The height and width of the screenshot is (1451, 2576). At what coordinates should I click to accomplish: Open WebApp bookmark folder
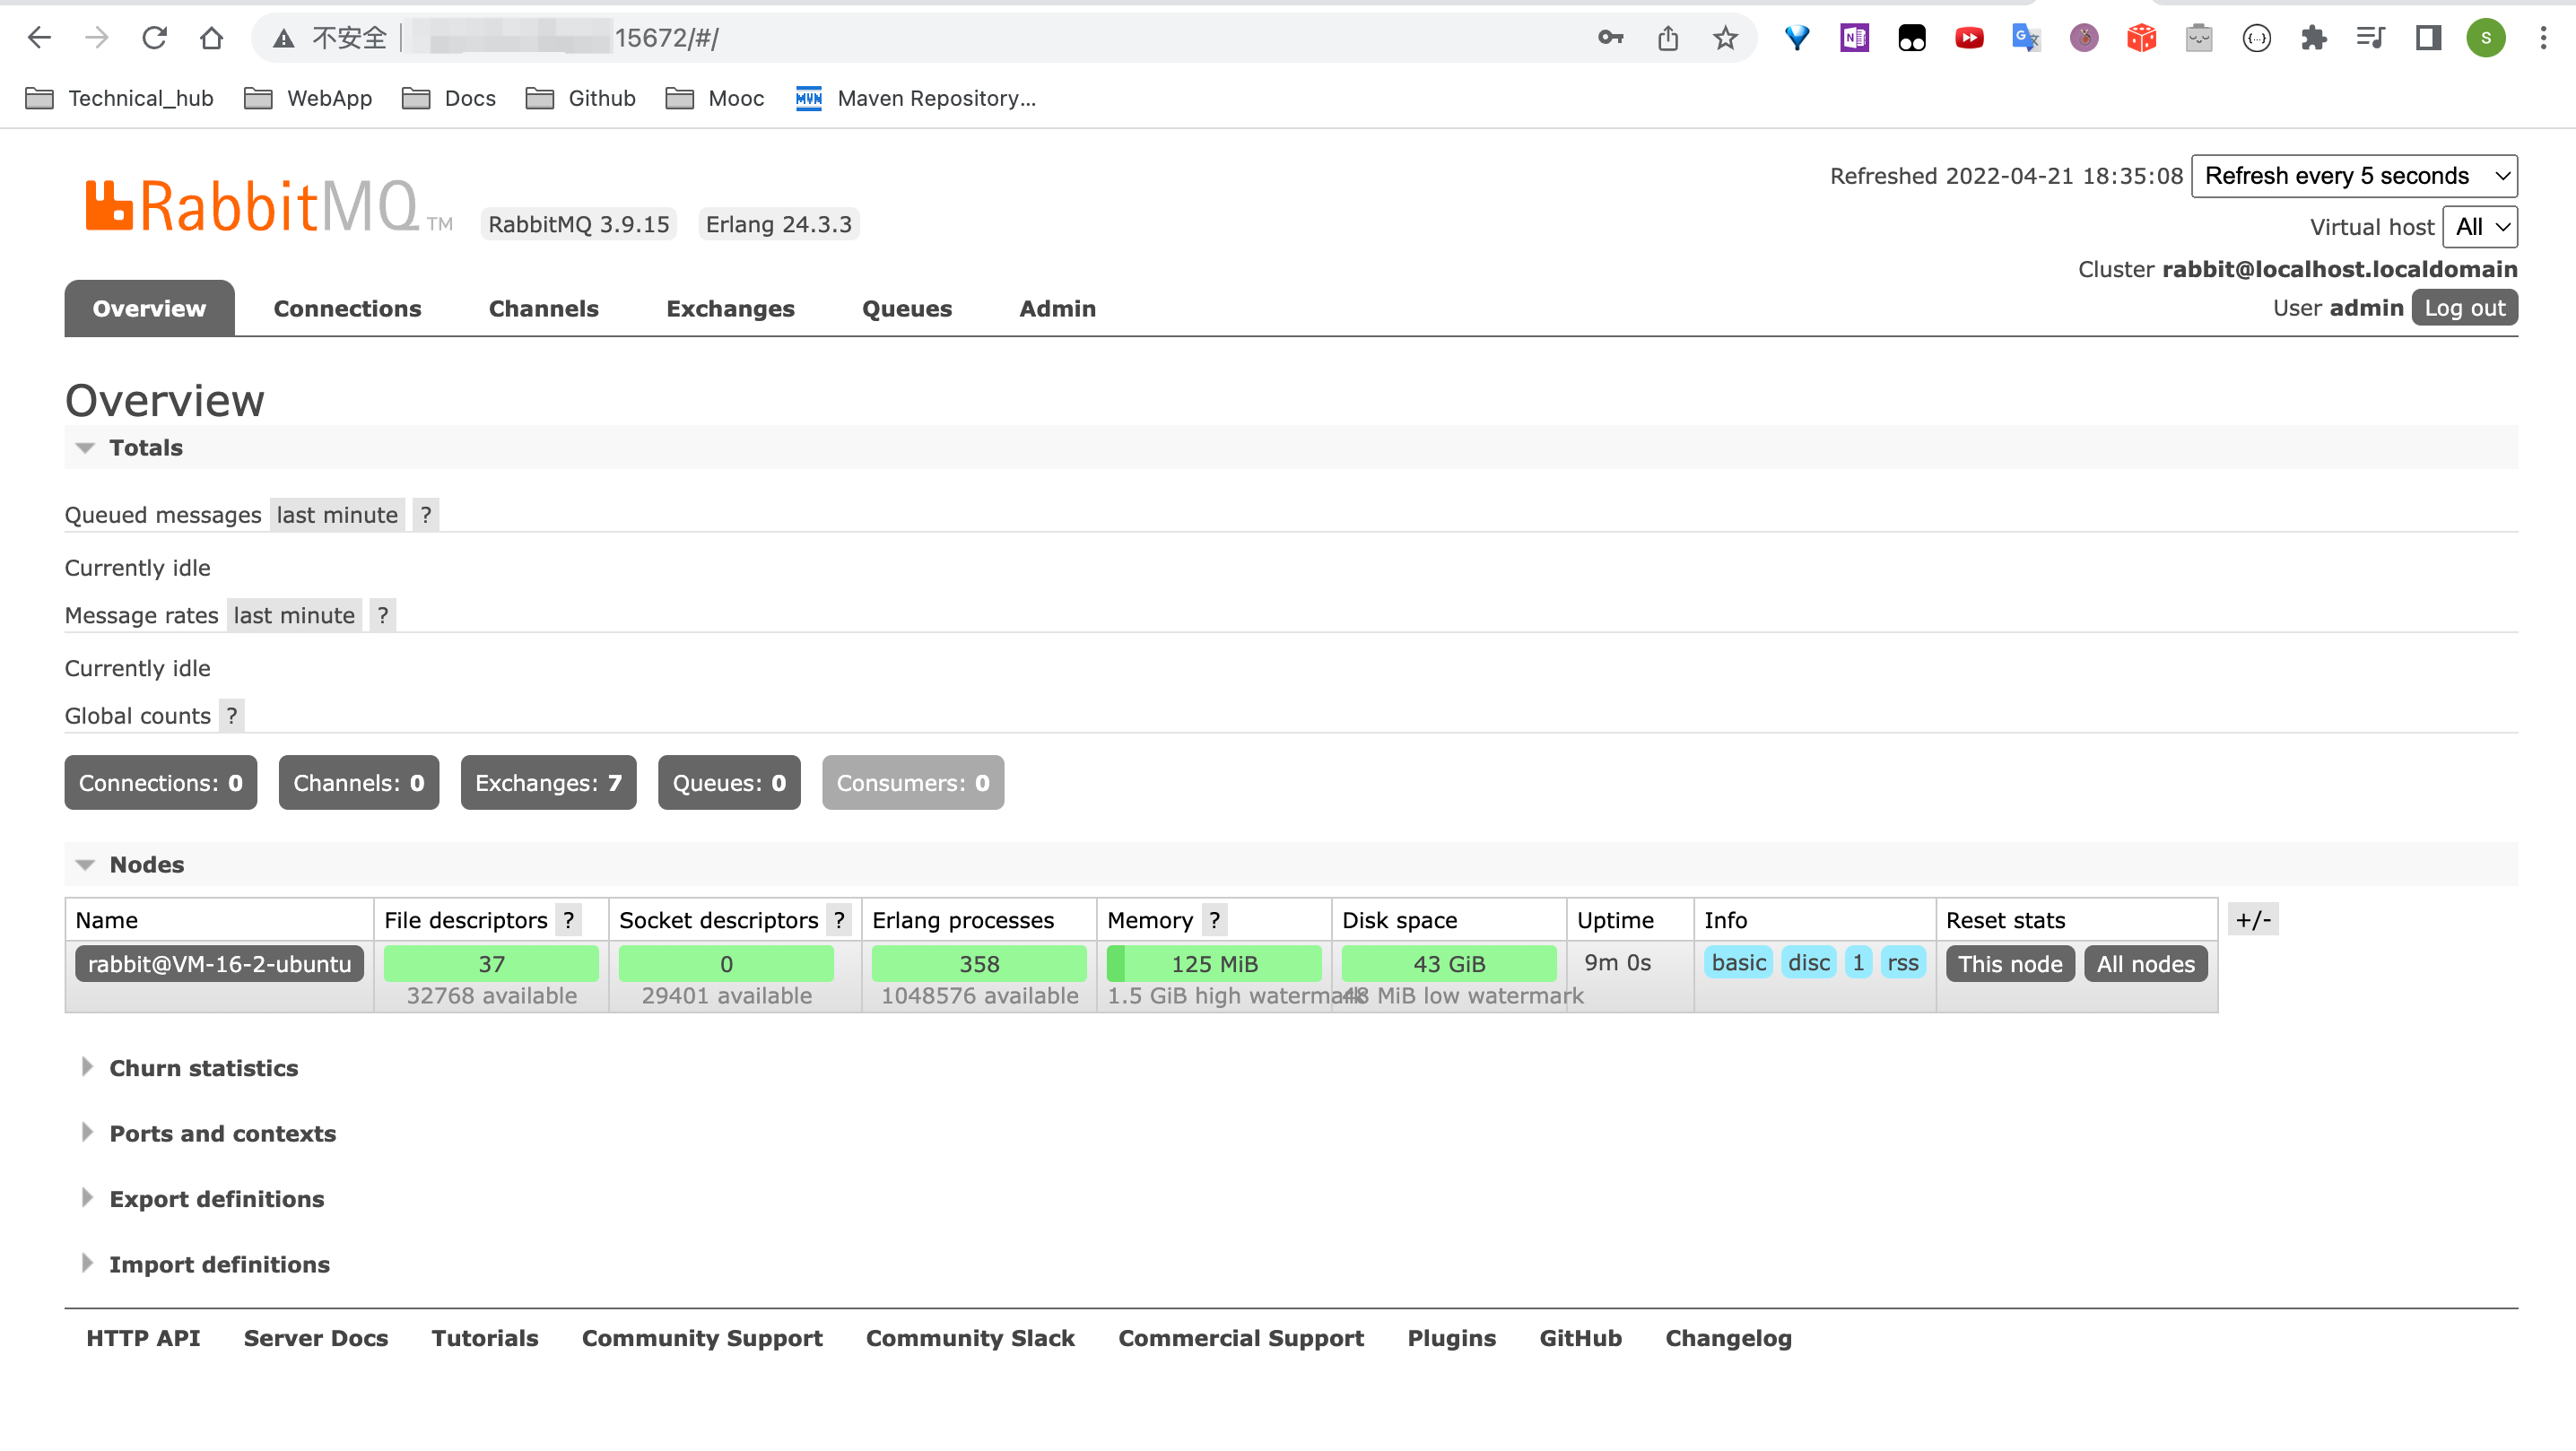(x=308, y=98)
